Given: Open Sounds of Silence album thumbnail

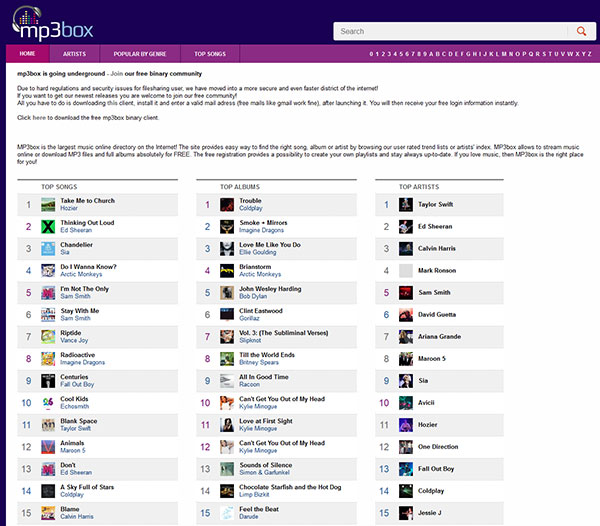Looking at the screenshot, I should coord(227,469).
